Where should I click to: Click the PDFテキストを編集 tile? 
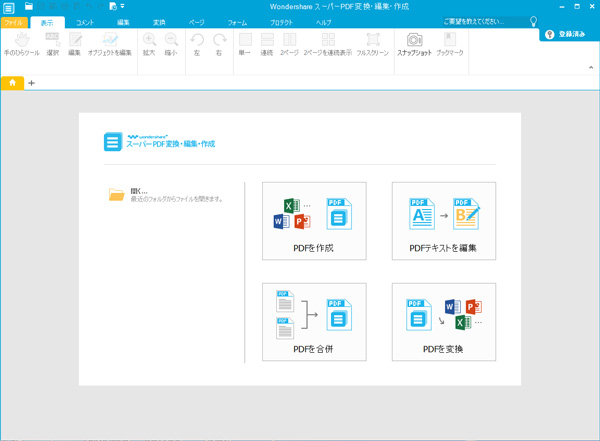point(444,221)
